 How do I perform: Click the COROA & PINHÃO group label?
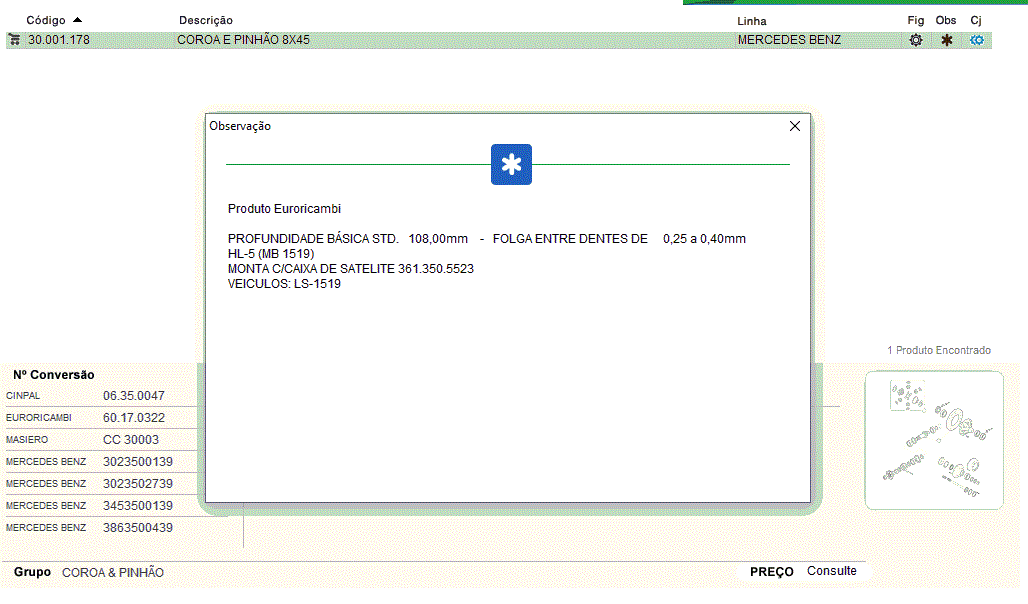pos(113,573)
